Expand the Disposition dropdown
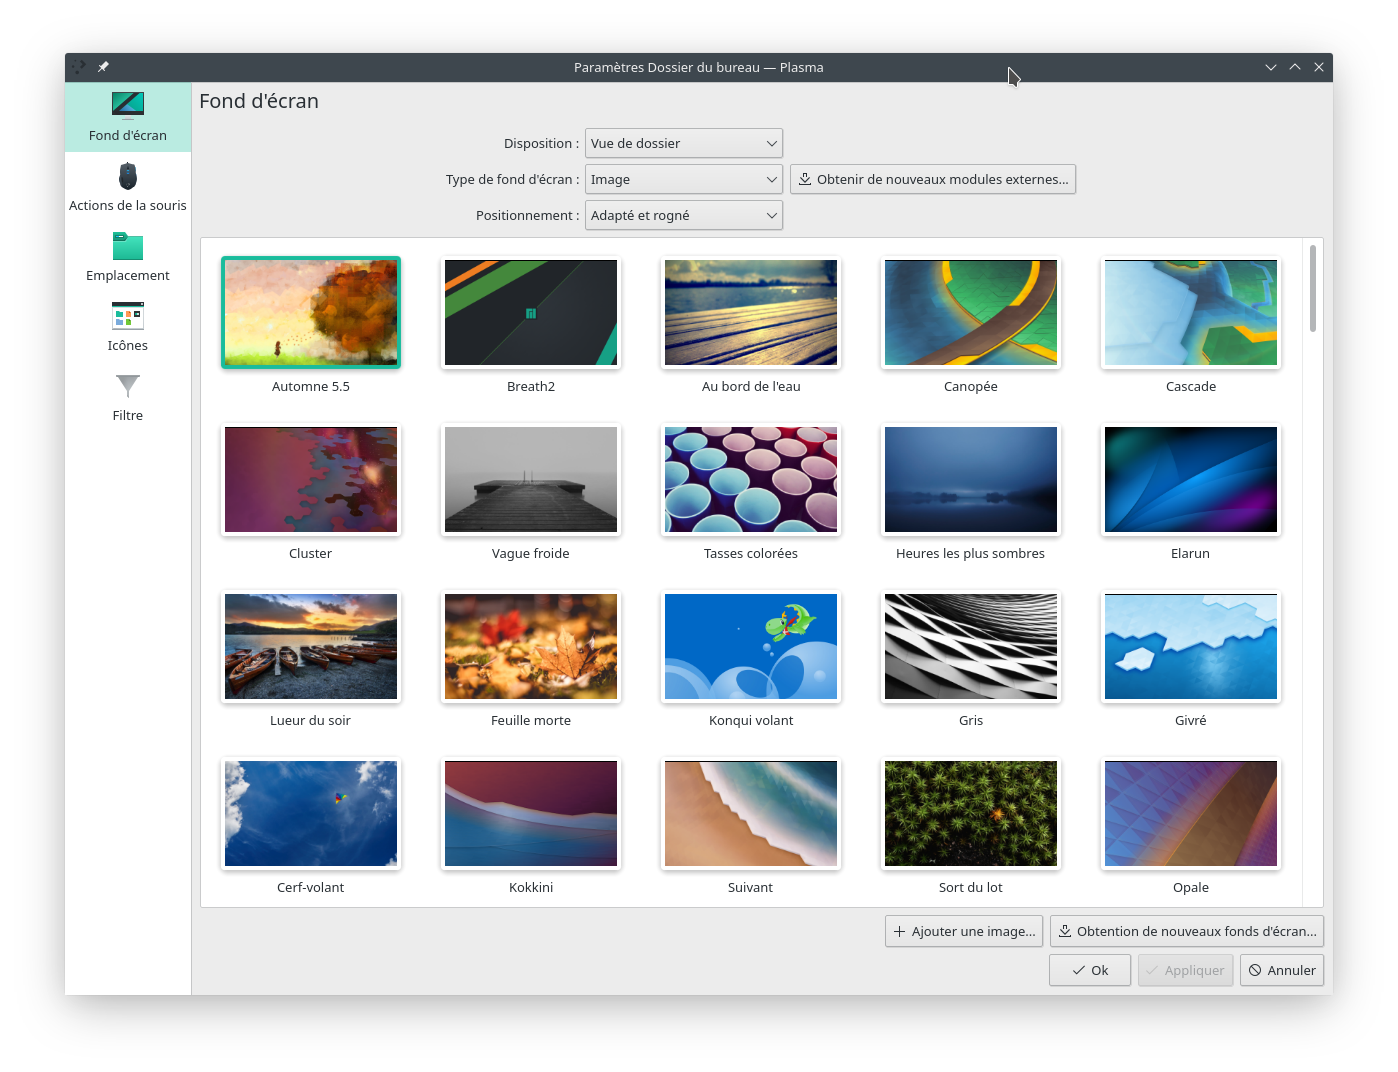 [x=683, y=143]
